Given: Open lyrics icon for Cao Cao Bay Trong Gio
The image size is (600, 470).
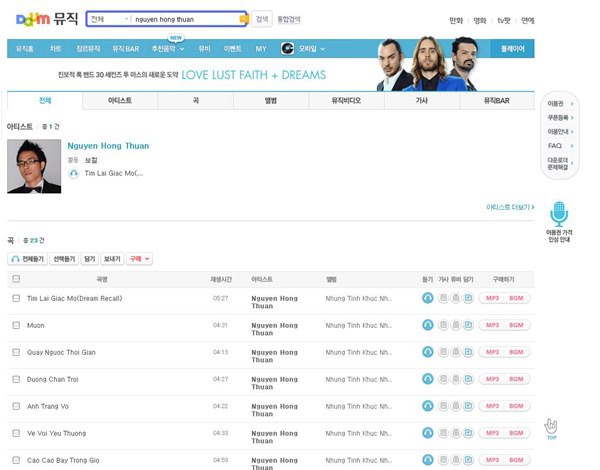Looking at the screenshot, I should (x=443, y=460).
